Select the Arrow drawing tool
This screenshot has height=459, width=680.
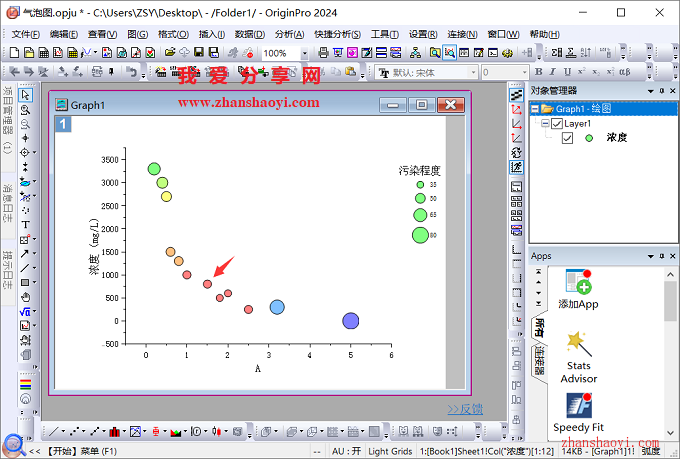point(25,253)
